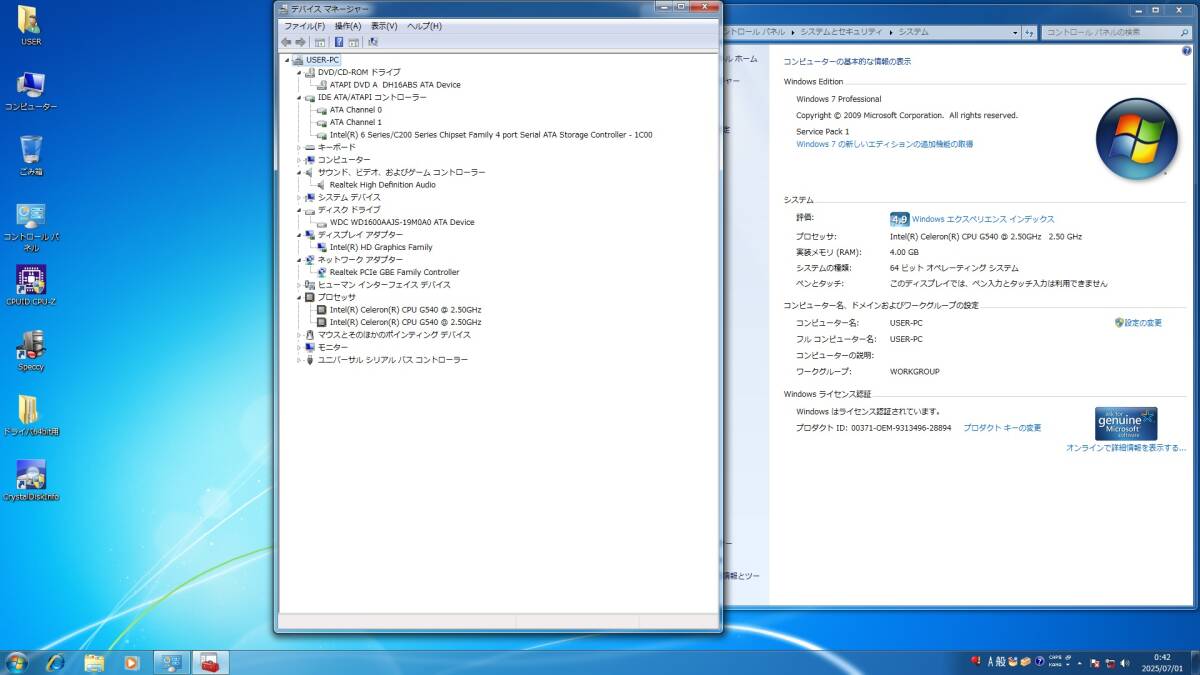Open the Windows エクスペリエンス インデックス link
The height and width of the screenshot is (675, 1200).
click(983, 219)
